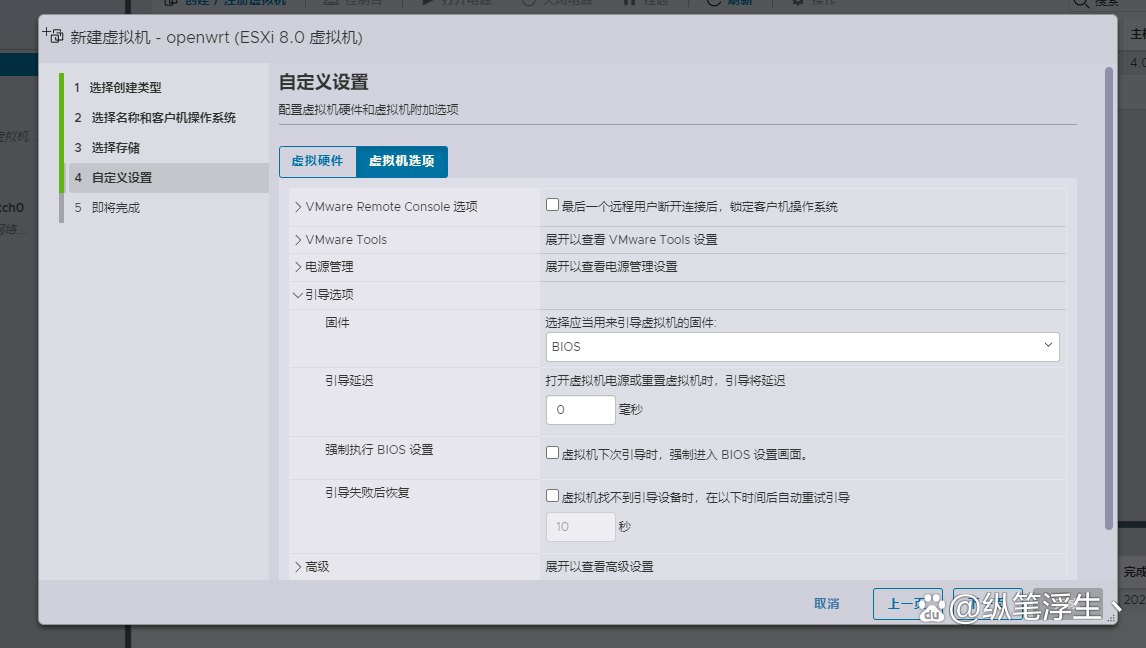
Task: Click the 搜索 magnifier icon
Action: click(1083, 4)
